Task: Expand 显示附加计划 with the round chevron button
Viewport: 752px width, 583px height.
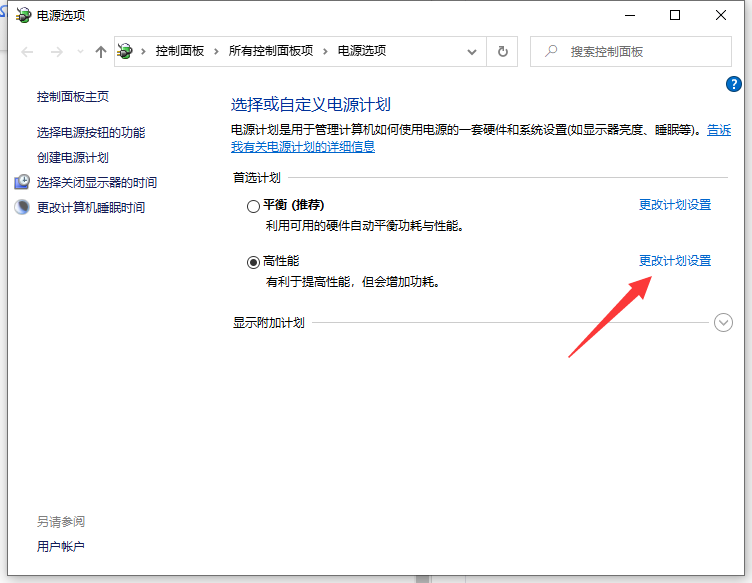Action: 724,323
